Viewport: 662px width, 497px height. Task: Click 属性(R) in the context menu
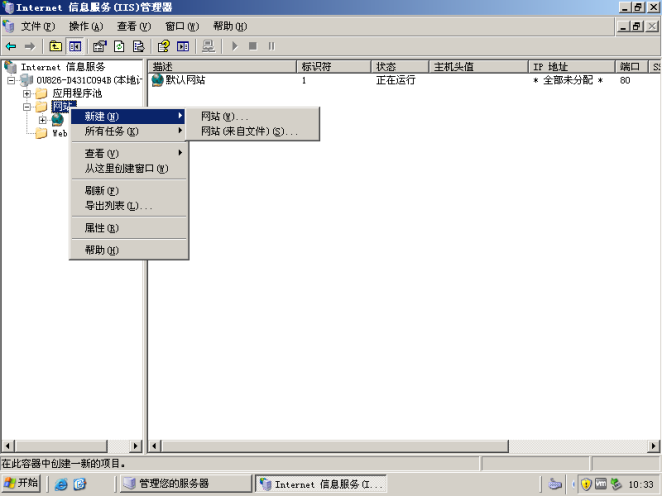(101, 228)
